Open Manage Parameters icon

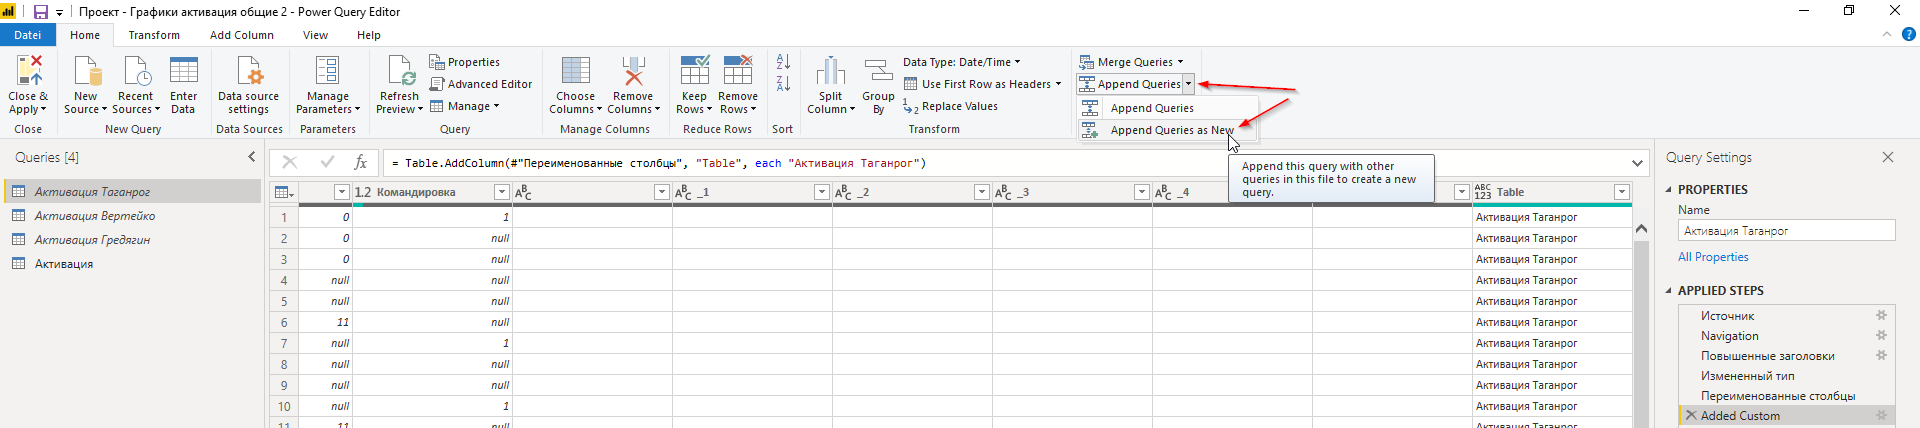coord(327,70)
